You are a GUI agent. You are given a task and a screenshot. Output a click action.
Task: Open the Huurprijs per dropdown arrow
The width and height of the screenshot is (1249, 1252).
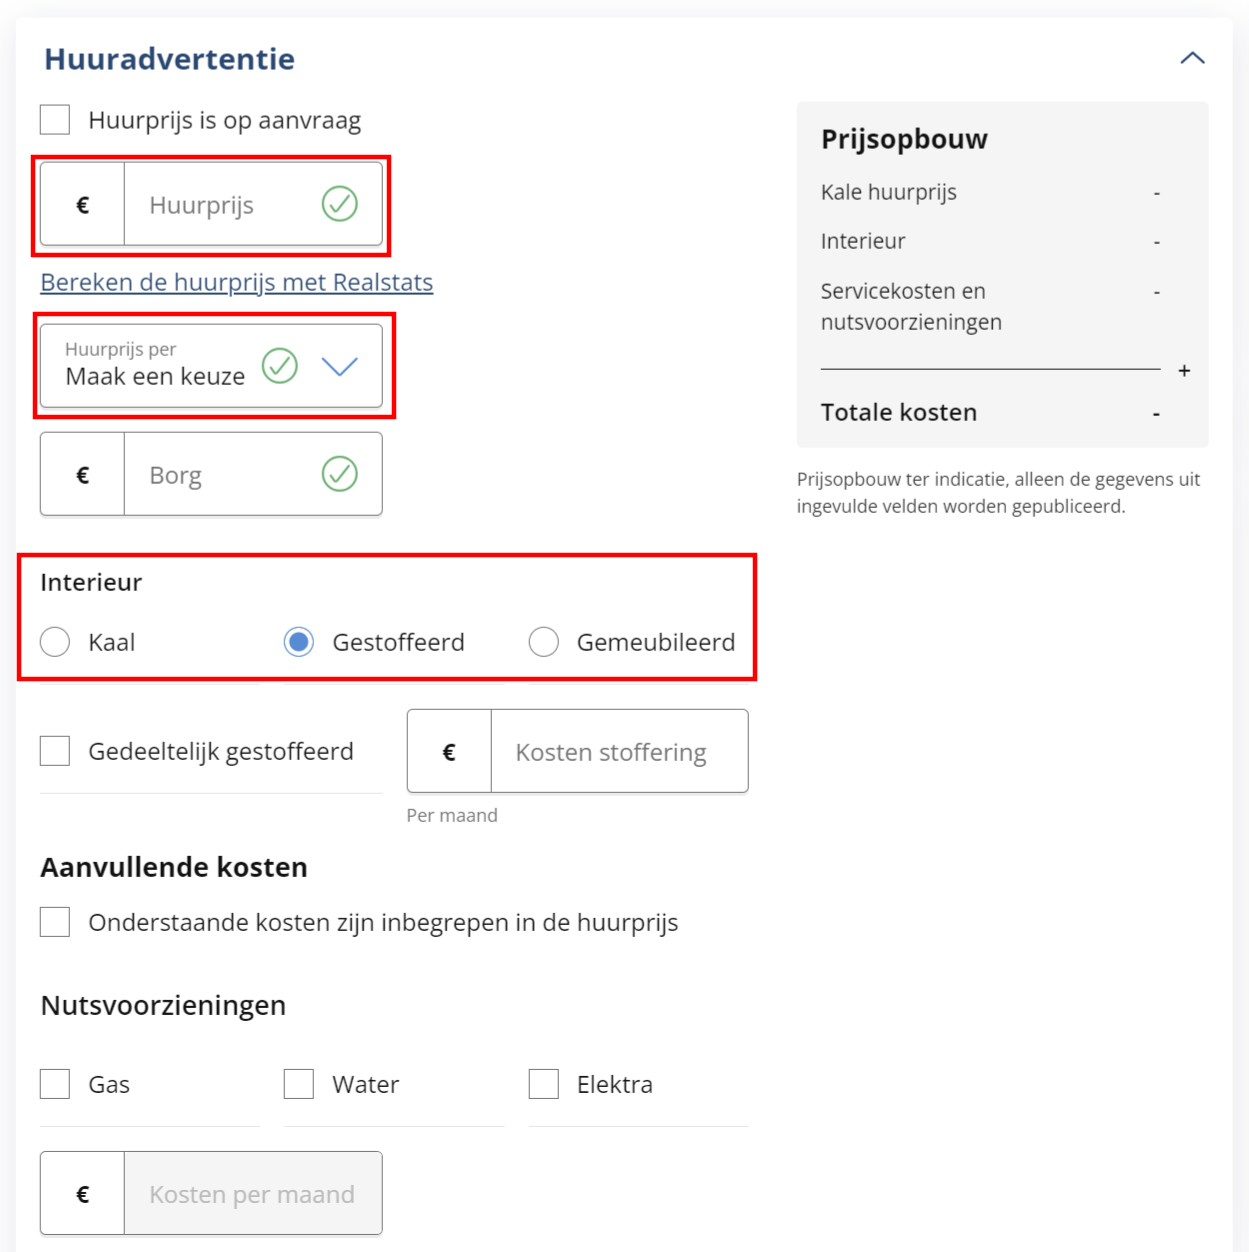(340, 367)
